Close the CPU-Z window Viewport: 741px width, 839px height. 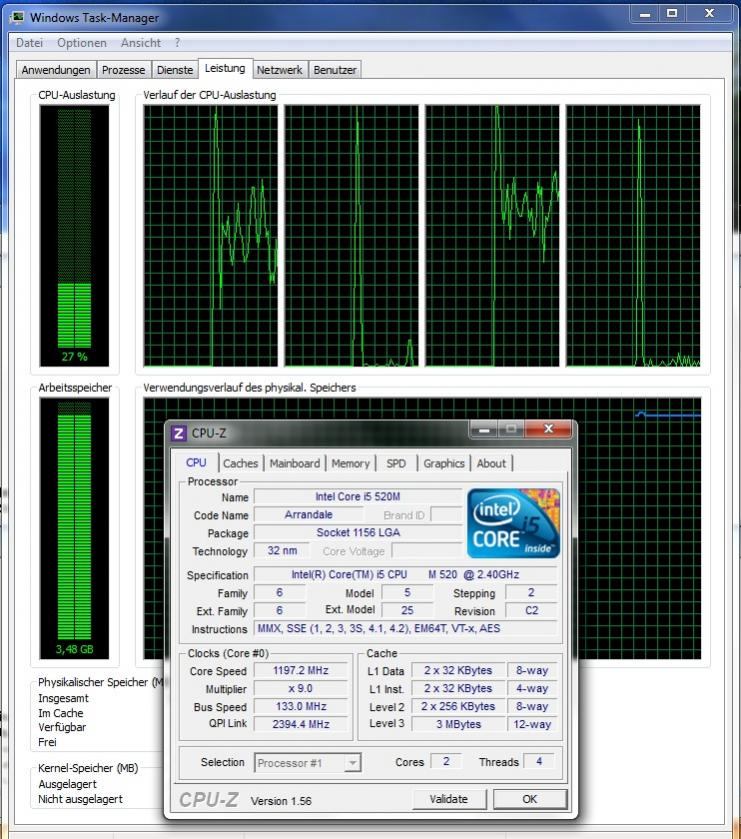[x=548, y=429]
